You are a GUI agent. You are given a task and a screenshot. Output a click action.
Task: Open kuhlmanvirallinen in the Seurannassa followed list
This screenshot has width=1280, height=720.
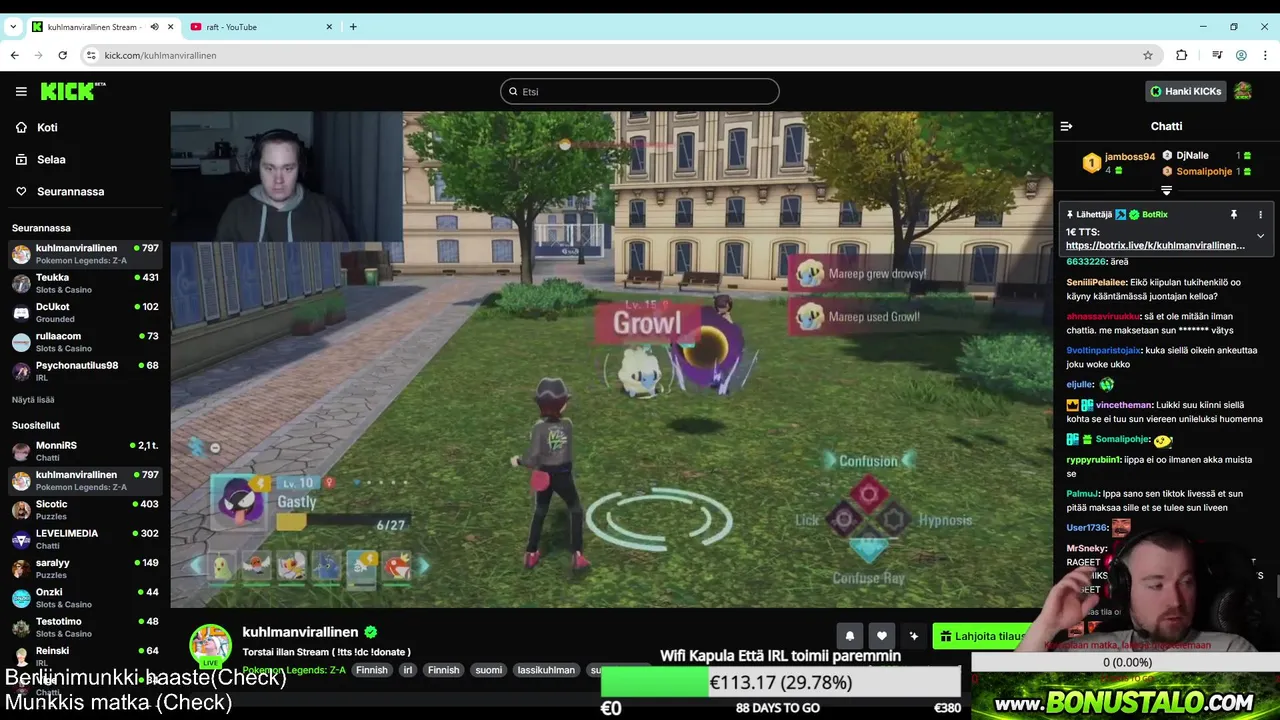[85, 254]
